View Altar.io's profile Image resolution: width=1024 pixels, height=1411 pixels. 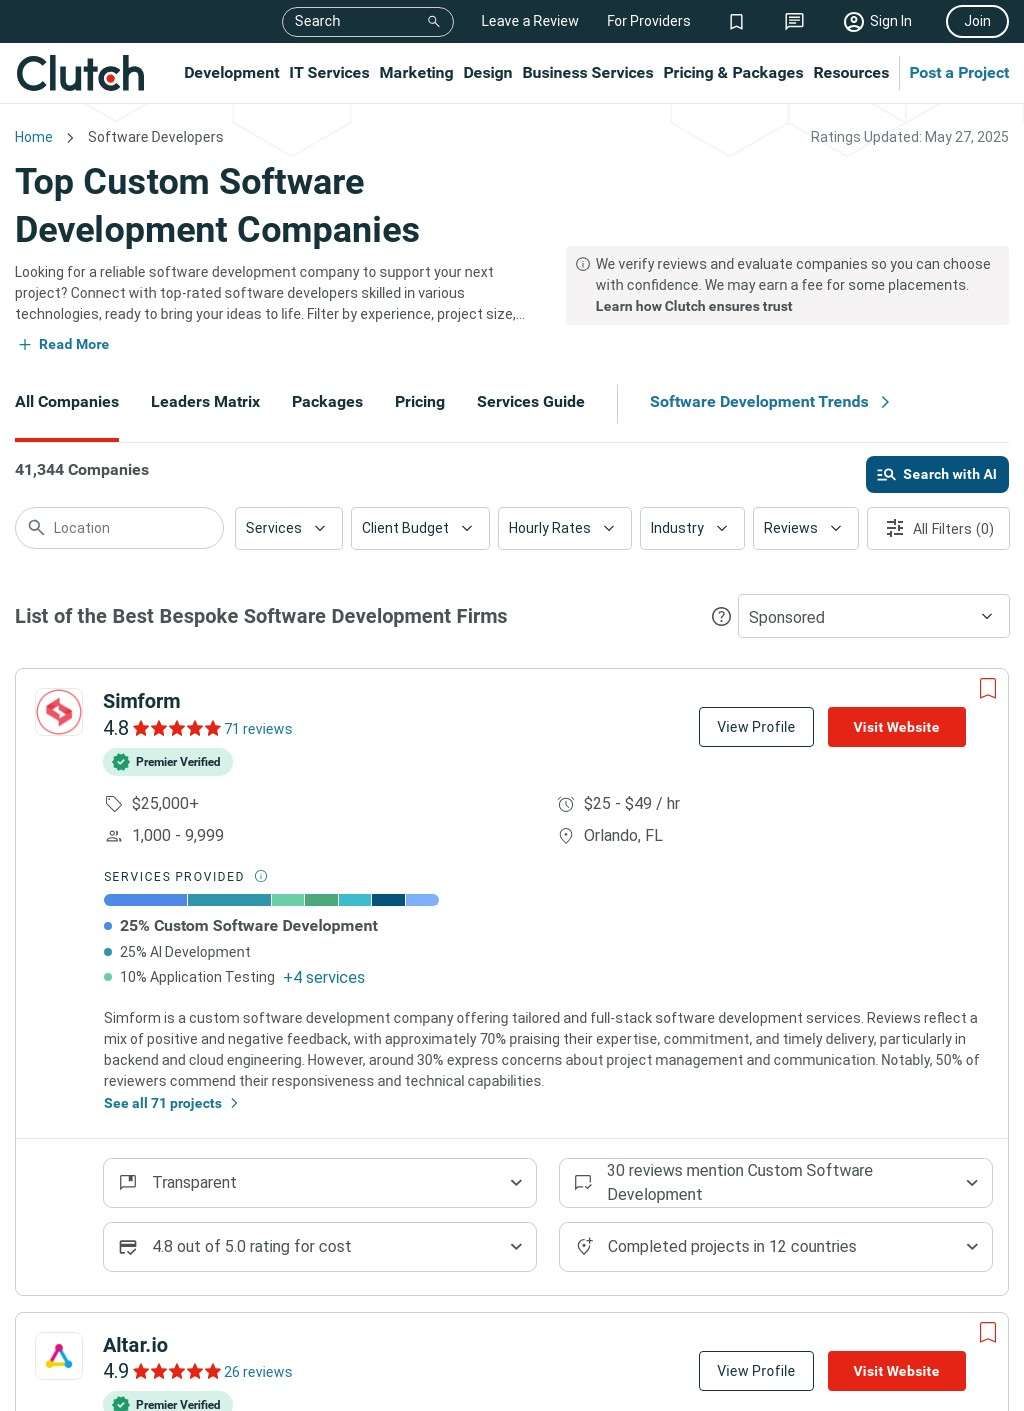pyautogui.click(x=756, y=1371)
